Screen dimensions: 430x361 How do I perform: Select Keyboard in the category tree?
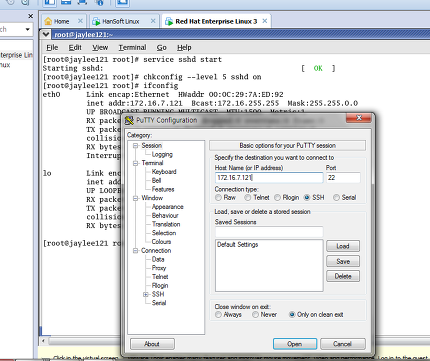pos(164,172)
